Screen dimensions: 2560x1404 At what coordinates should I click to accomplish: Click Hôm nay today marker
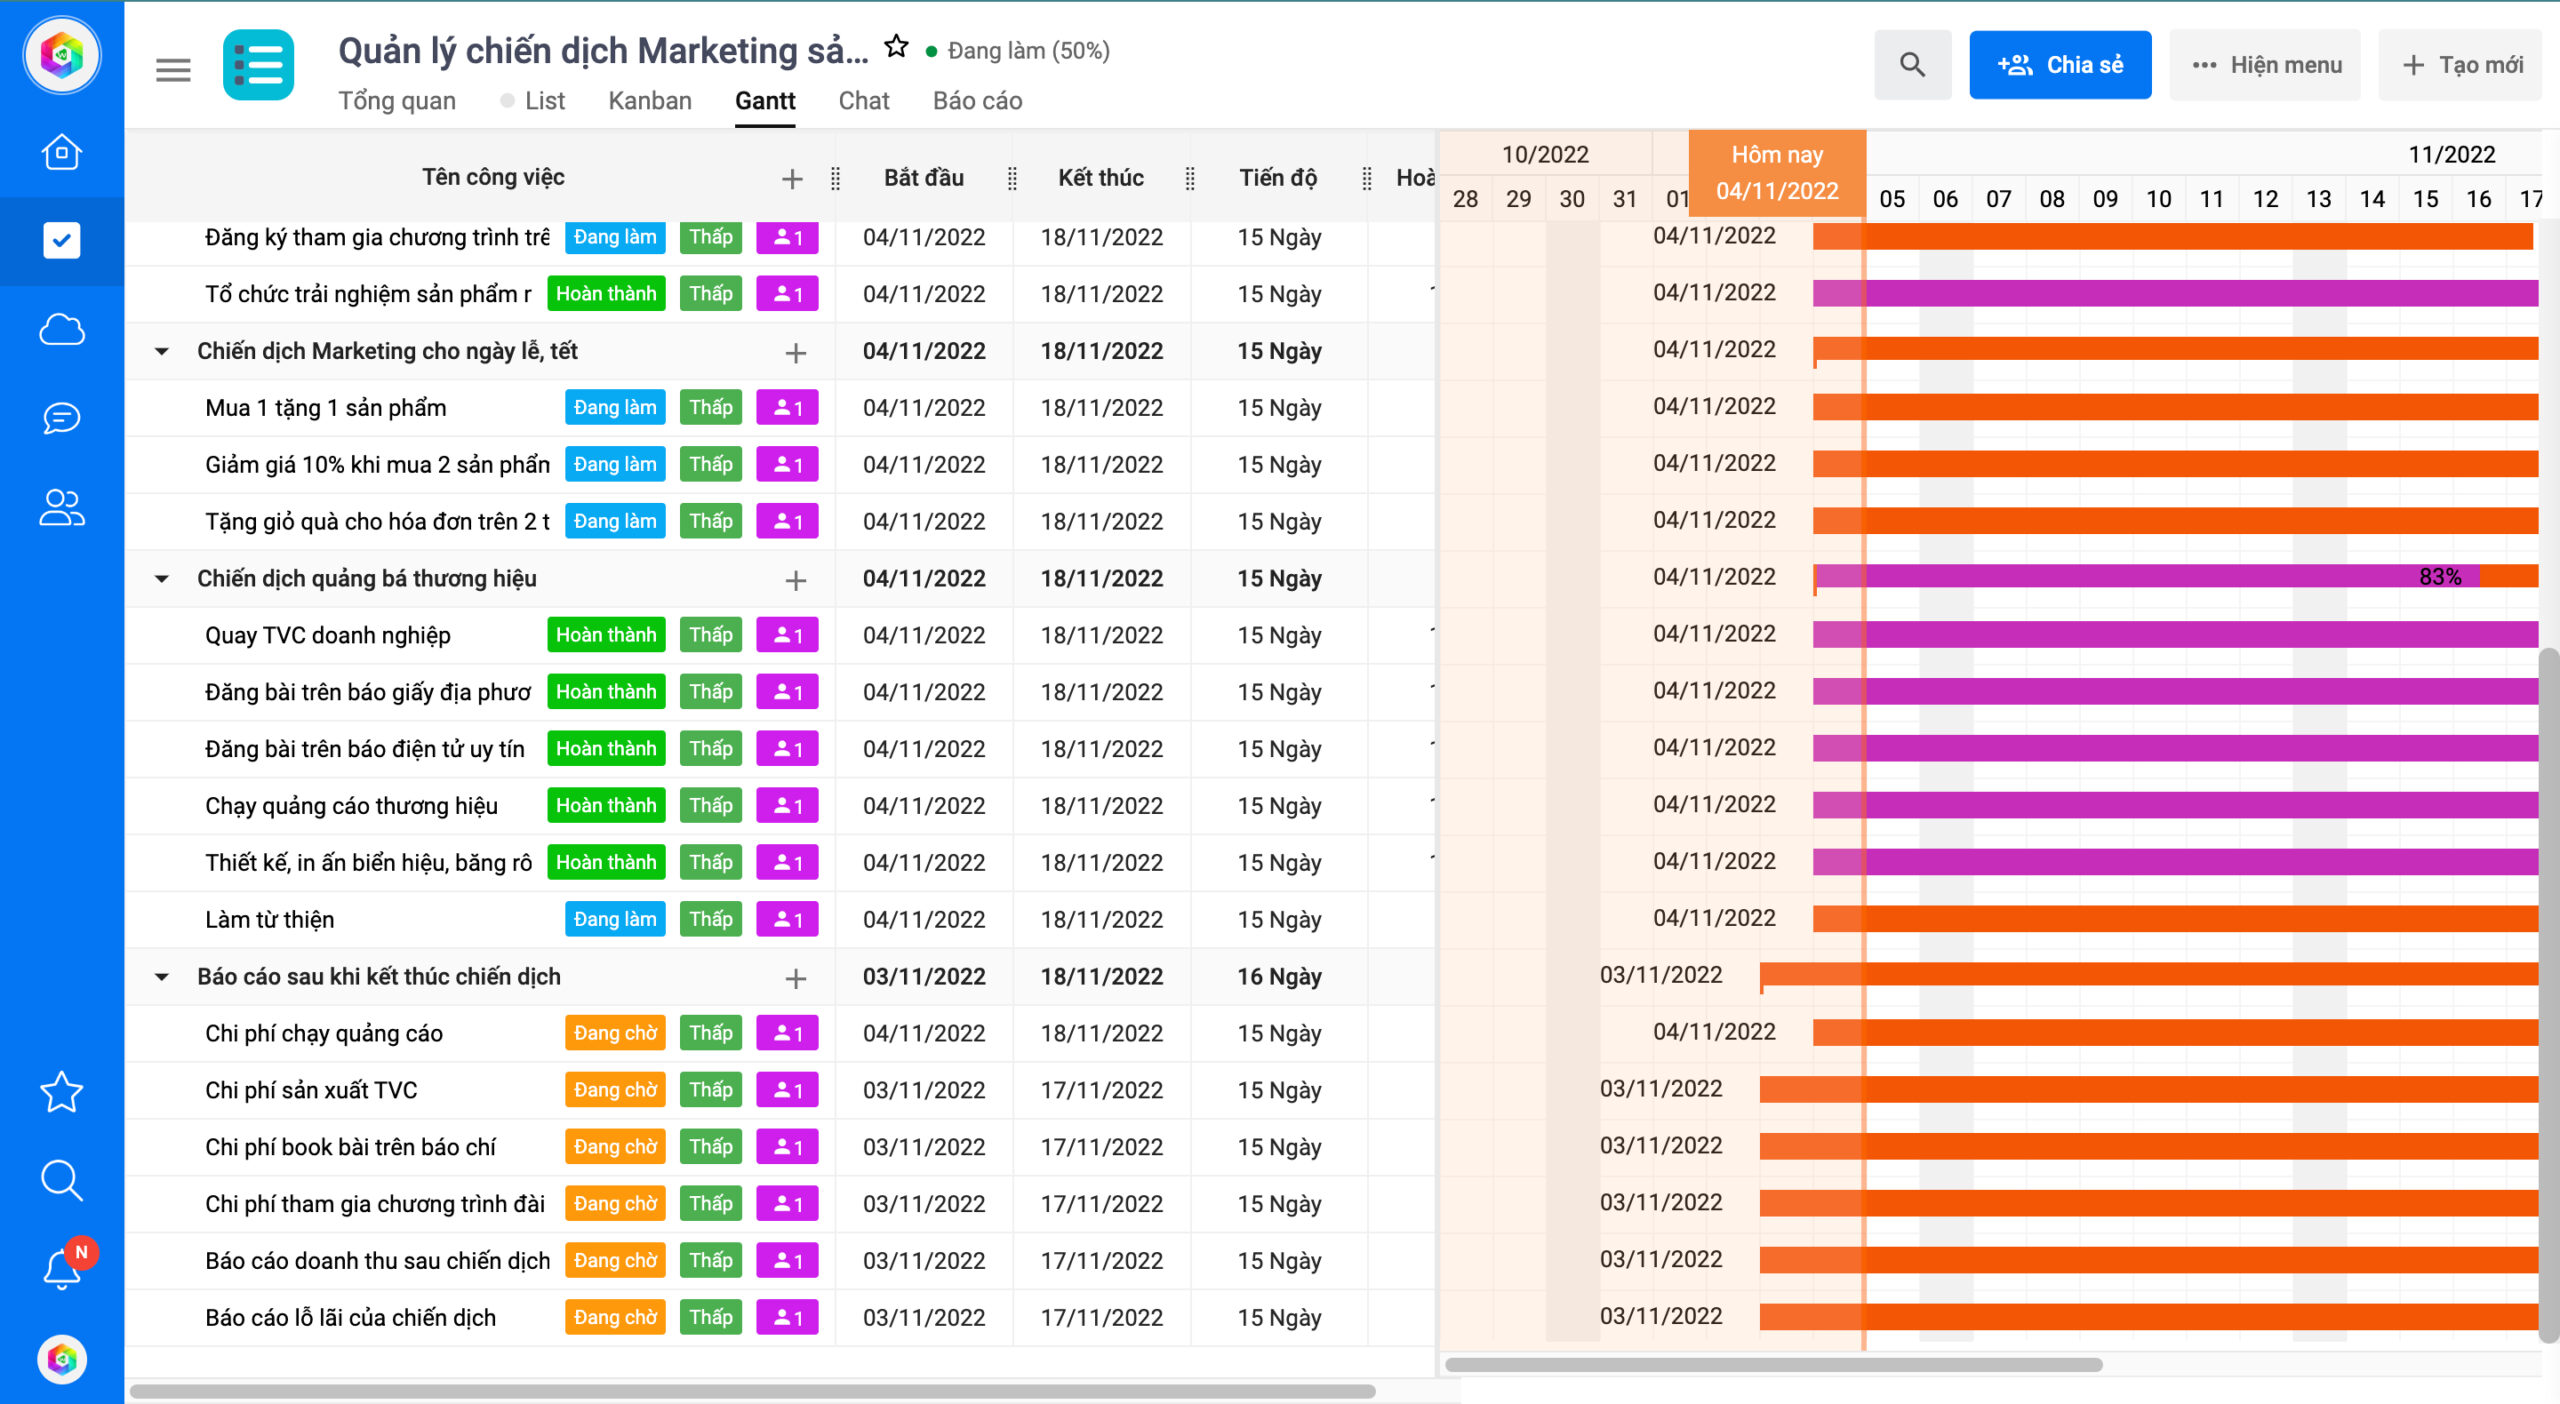[x=1777, y=172]
